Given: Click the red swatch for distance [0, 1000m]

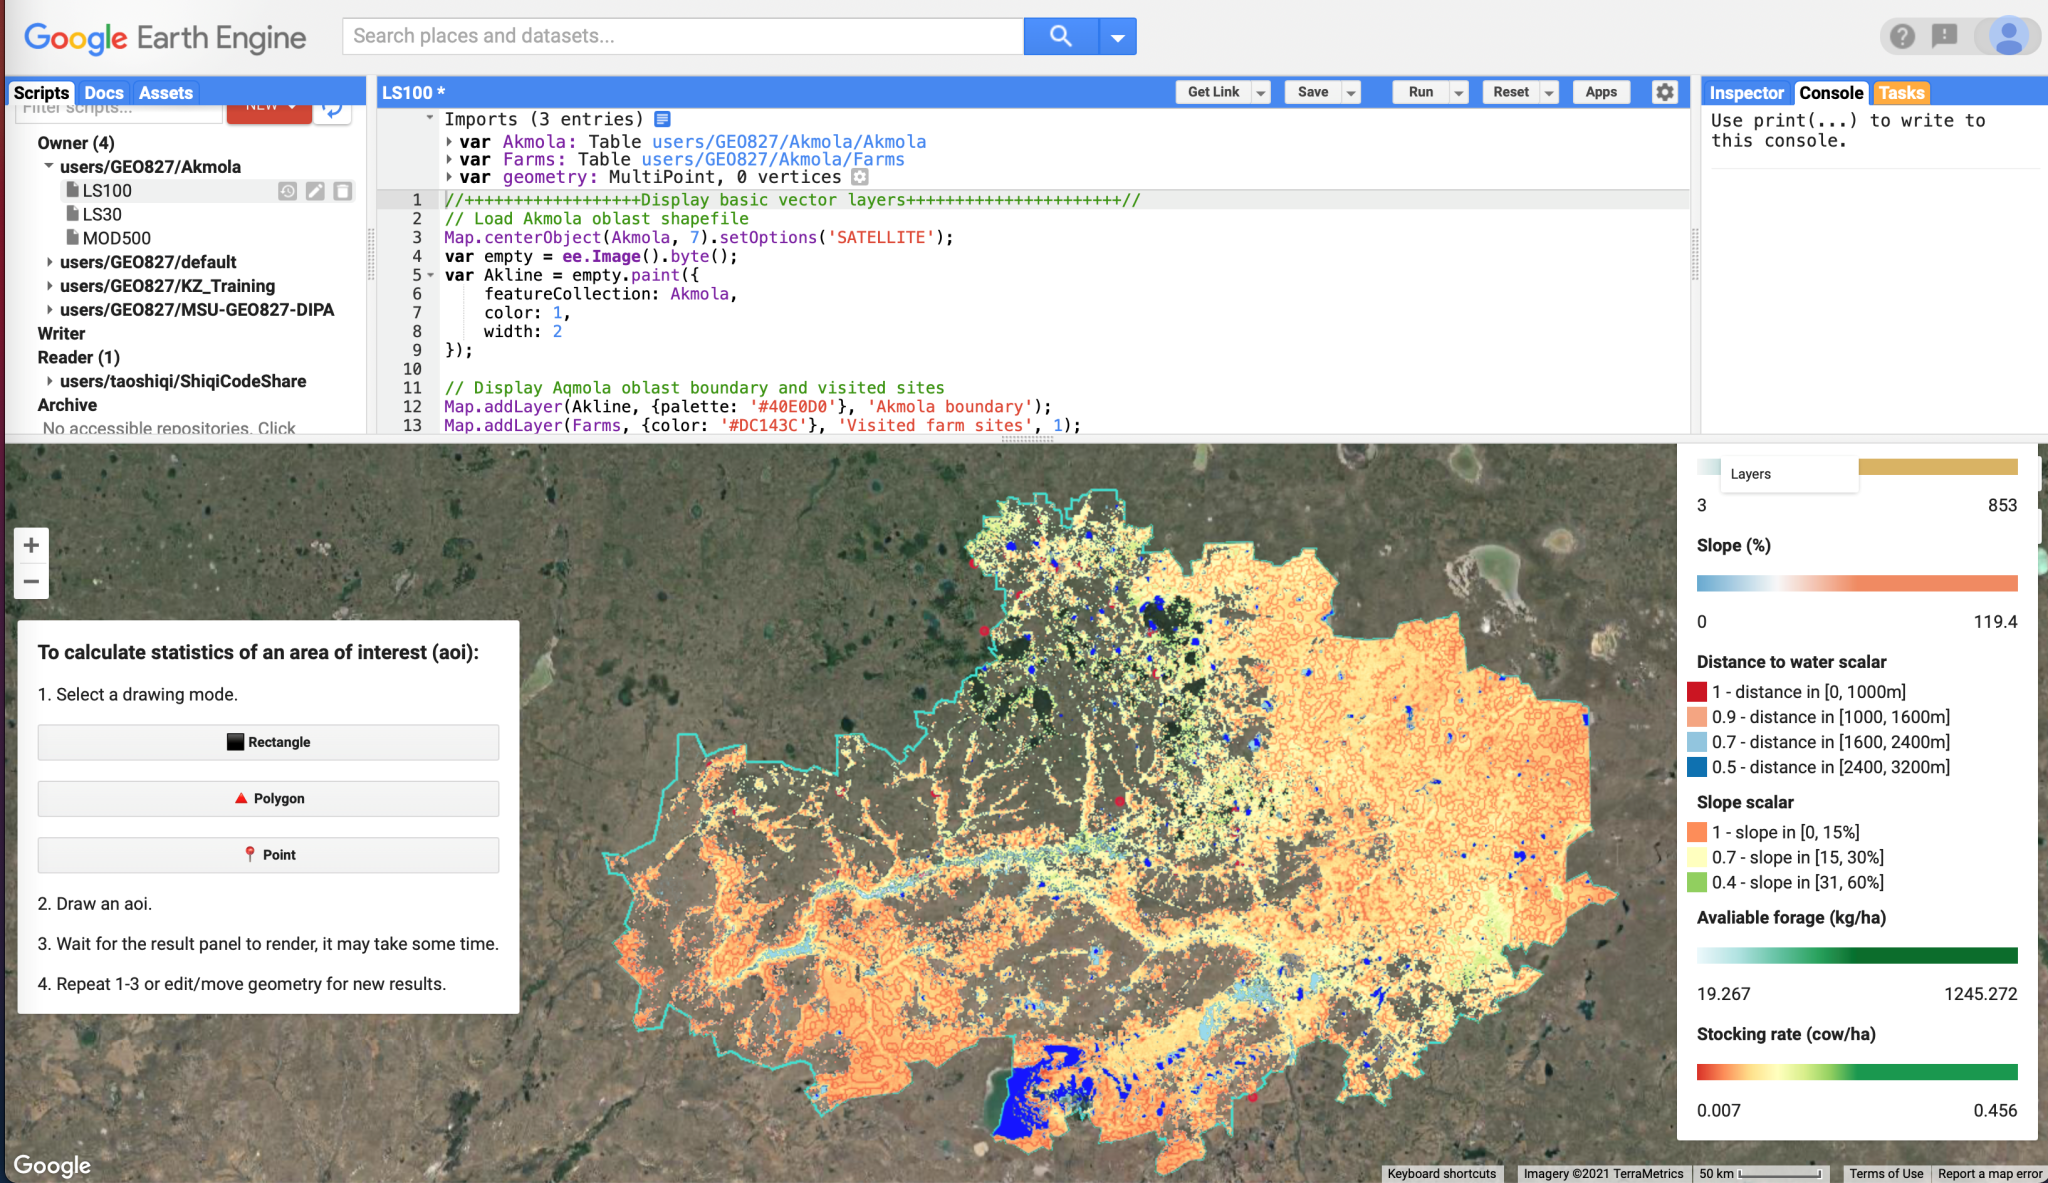Looking at the screenshot, I should click(1697, 692).
